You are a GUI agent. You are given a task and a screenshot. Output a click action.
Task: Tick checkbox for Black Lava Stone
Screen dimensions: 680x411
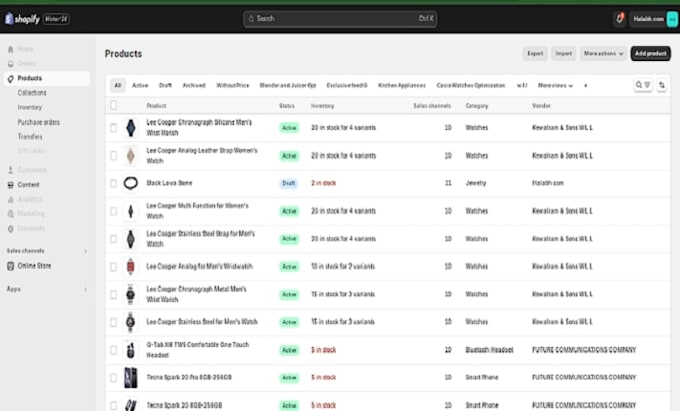click(x=114, y=183)
